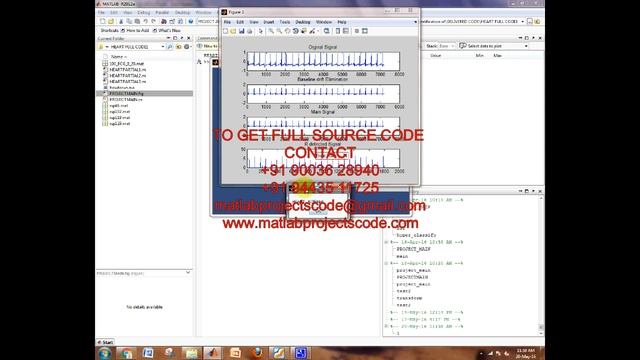This screenshot has height=360, width=640.
Task: Open the File menu in MATLAB main window
Action: pyautogui.click(x=101, y=13)
